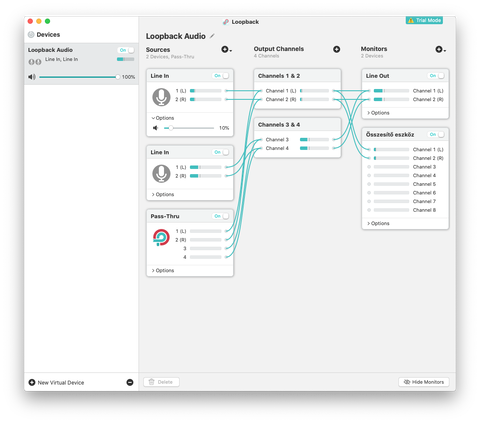Click the Devices heading in the sidebar
This screenshot has width=480, height=423.
coord(48,35)
